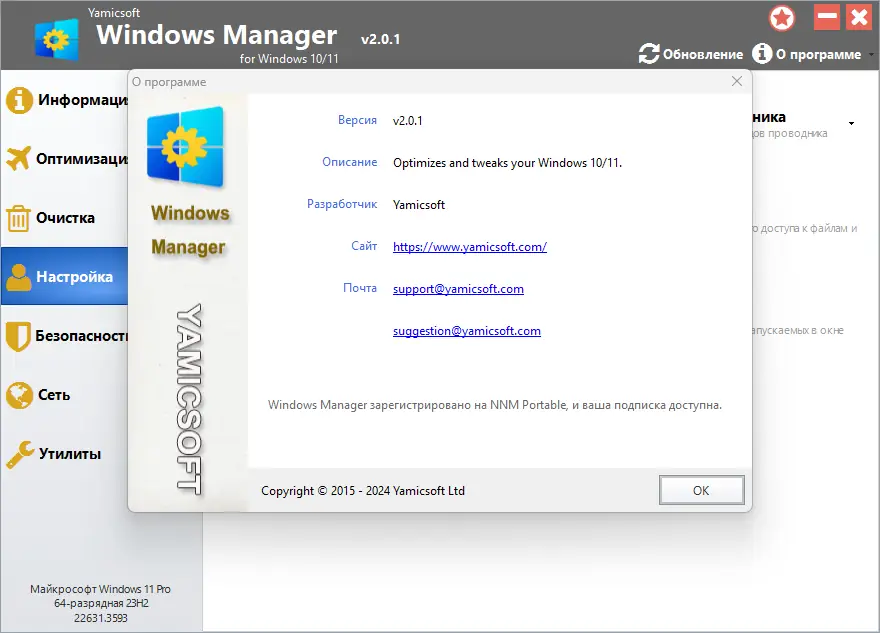Click the Версия label
This screenshot has width=880, height=633.
point(358,120)
